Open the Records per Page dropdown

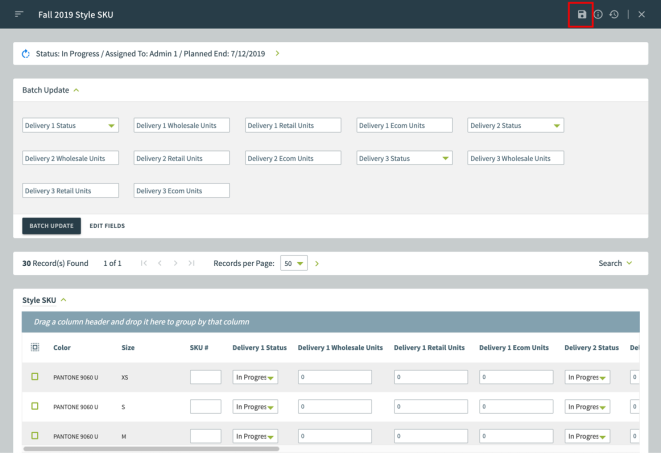click(x=293, y=262)
